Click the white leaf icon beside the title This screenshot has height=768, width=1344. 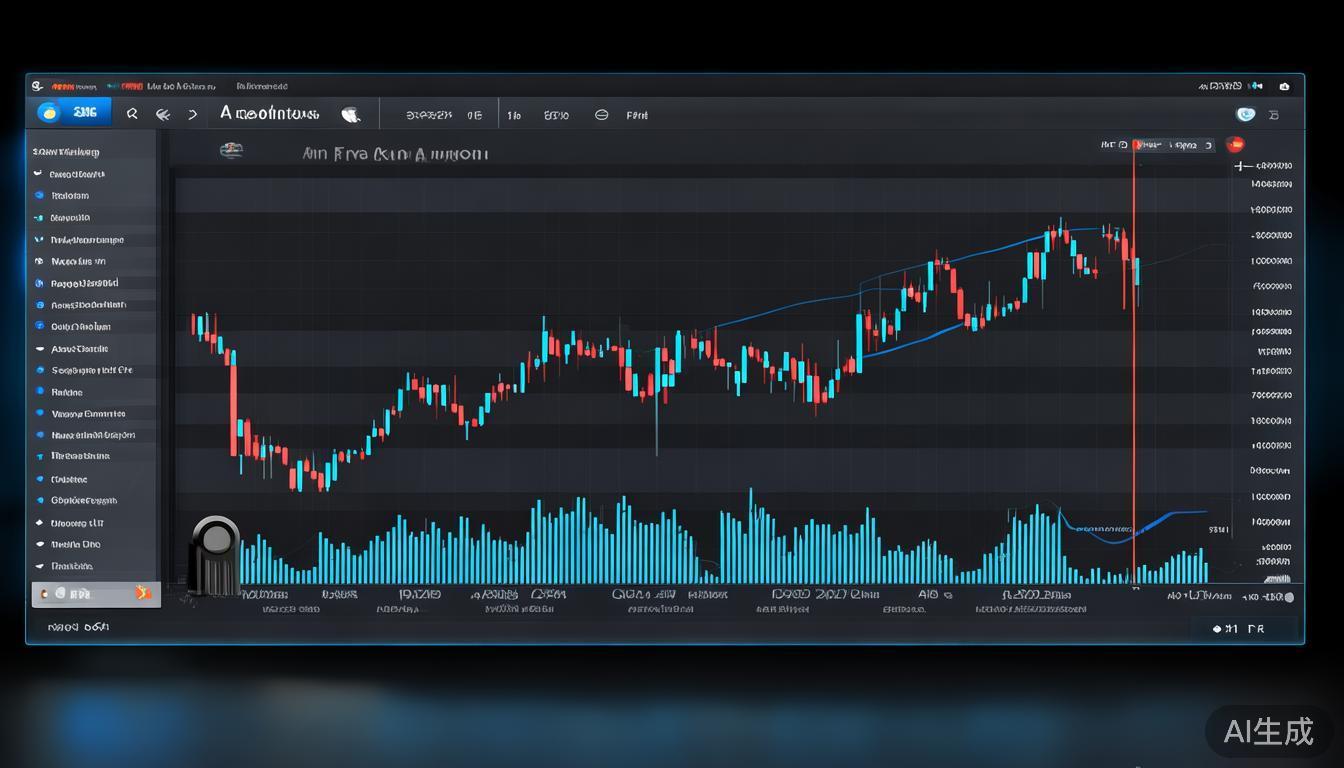click(350, 115)
